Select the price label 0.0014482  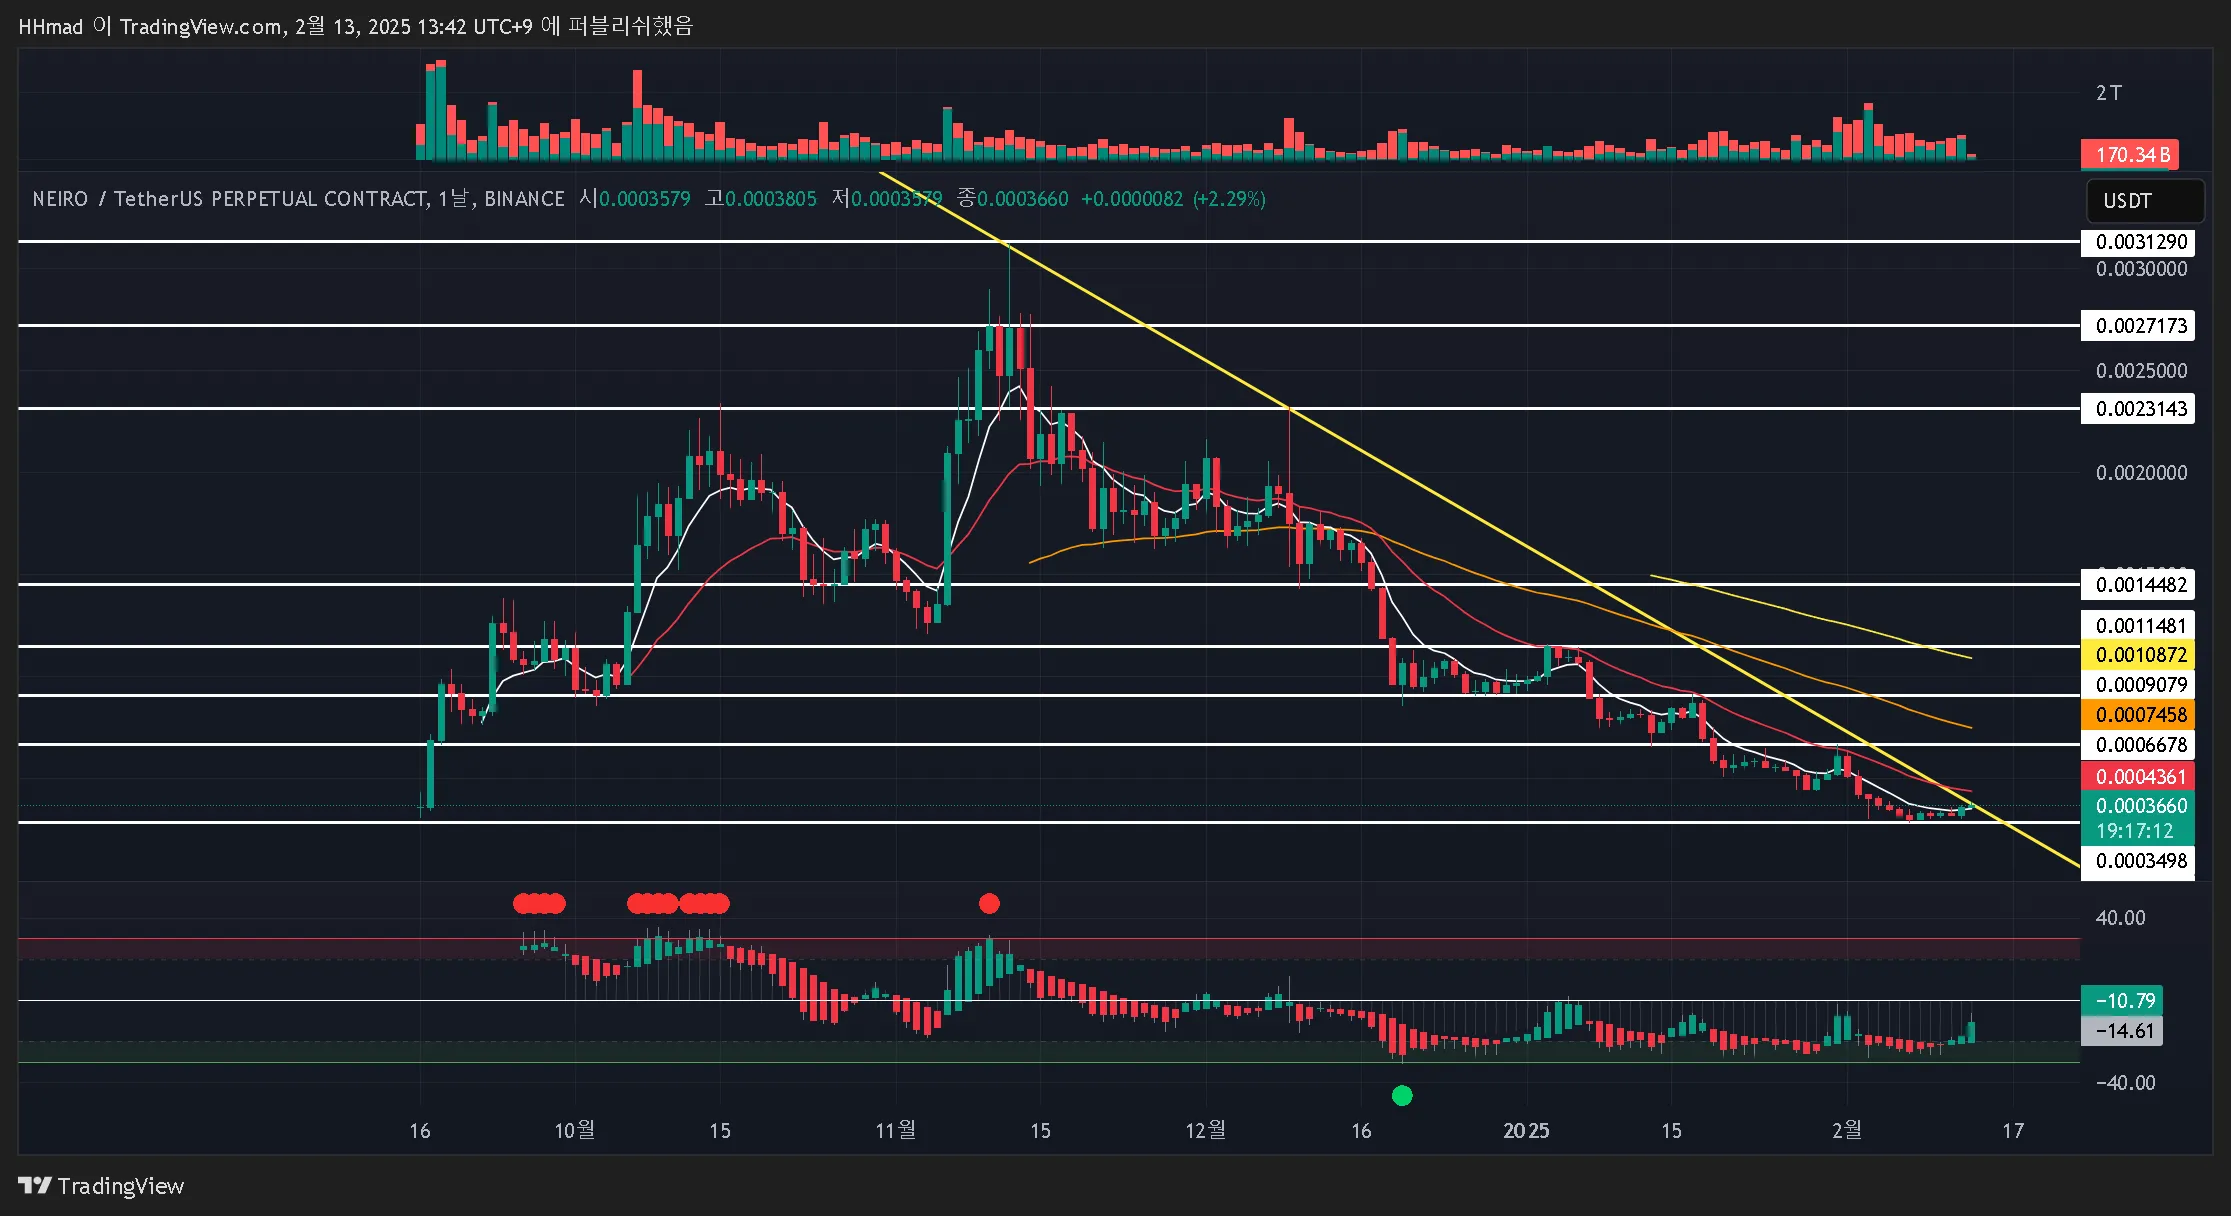pos(2138,584)
